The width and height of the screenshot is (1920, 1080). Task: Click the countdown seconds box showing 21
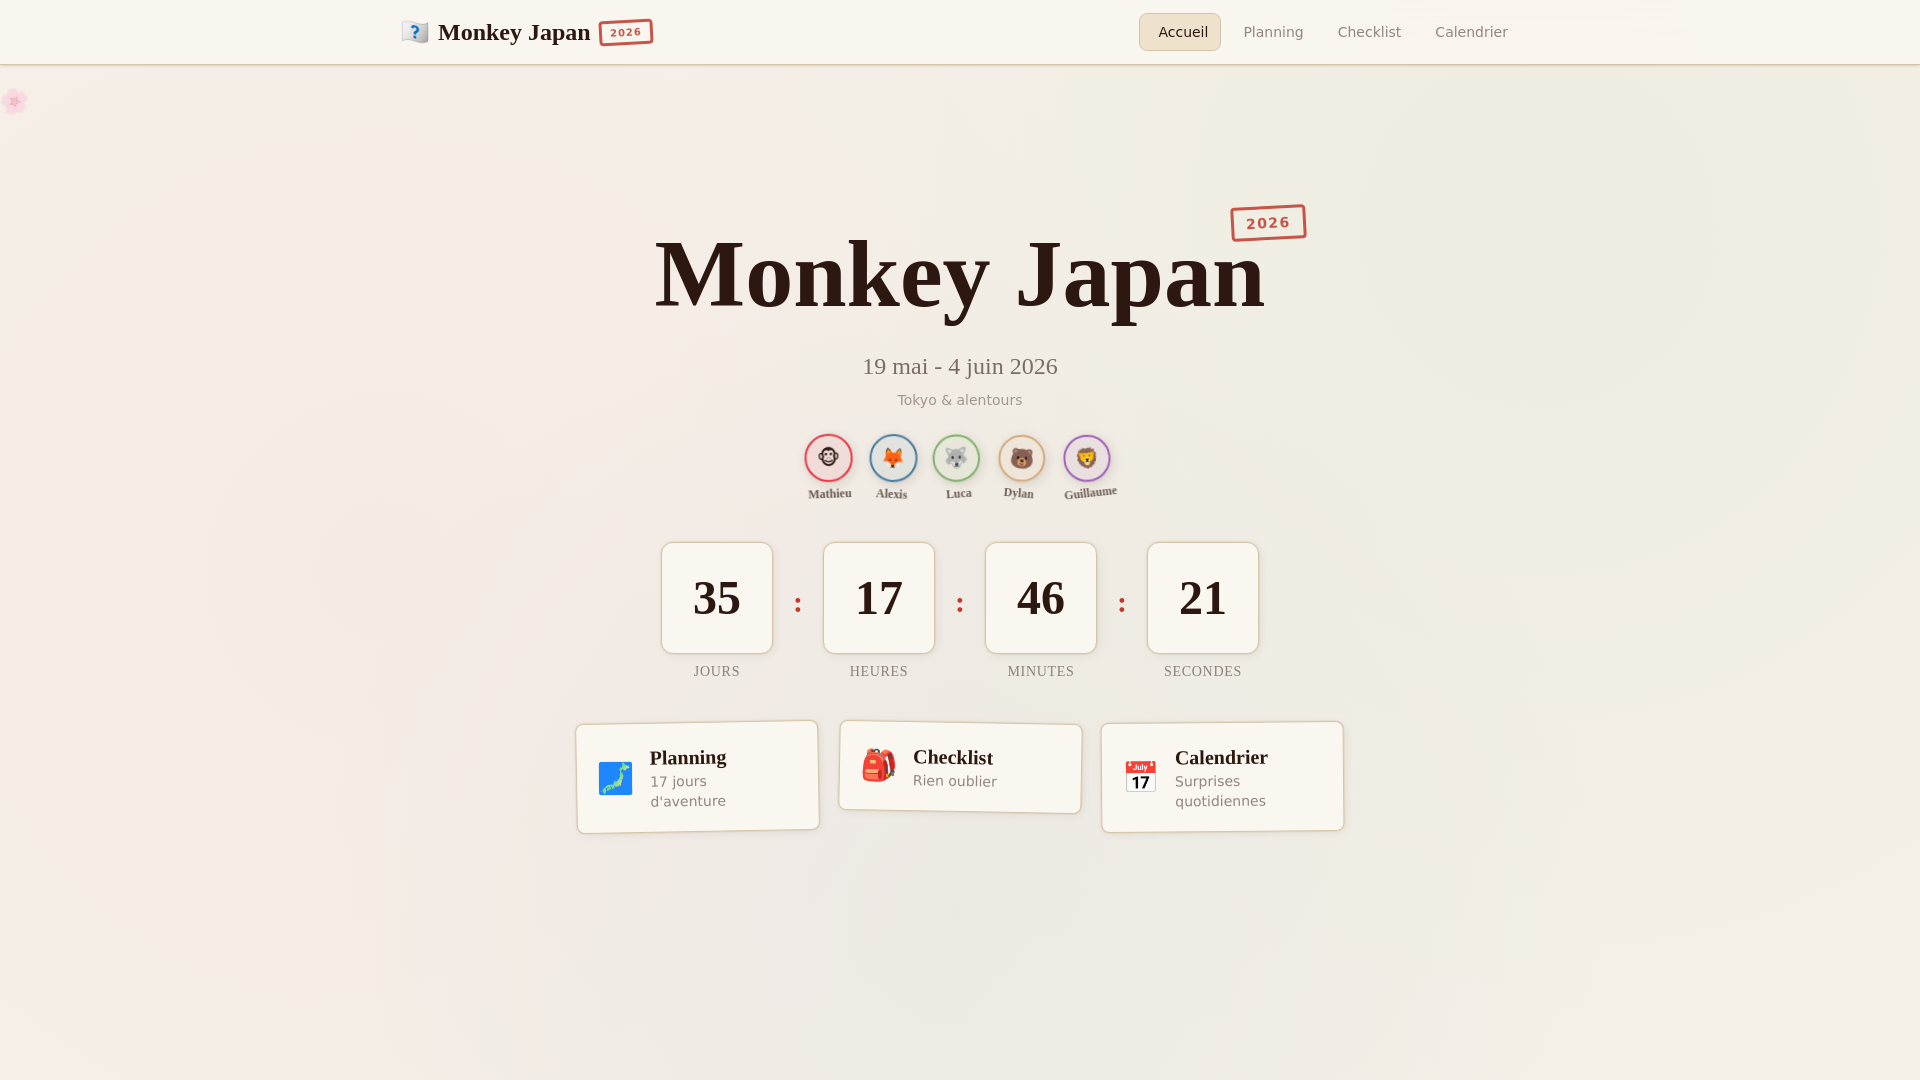pyautogui.click(x=1203, y=598)
